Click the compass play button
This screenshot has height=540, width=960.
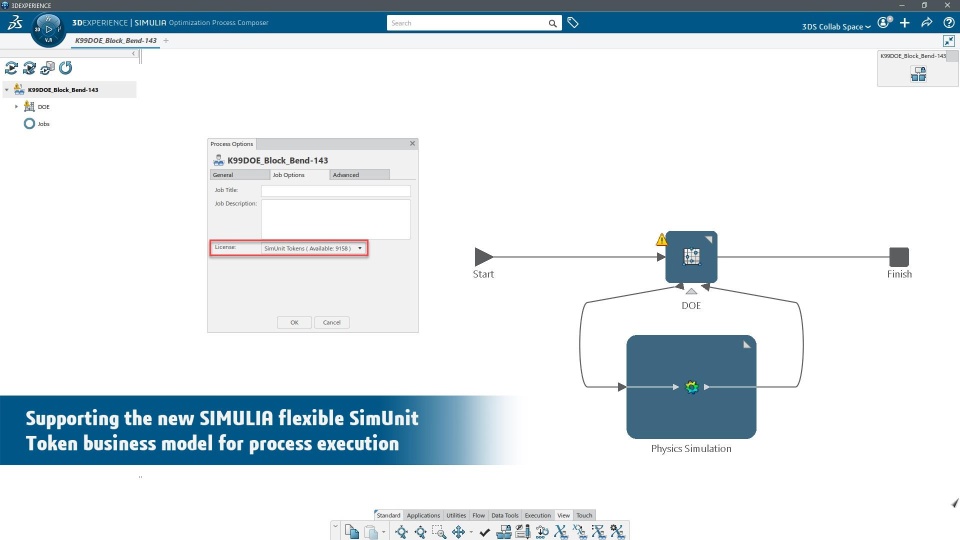(x=48, y=29)
